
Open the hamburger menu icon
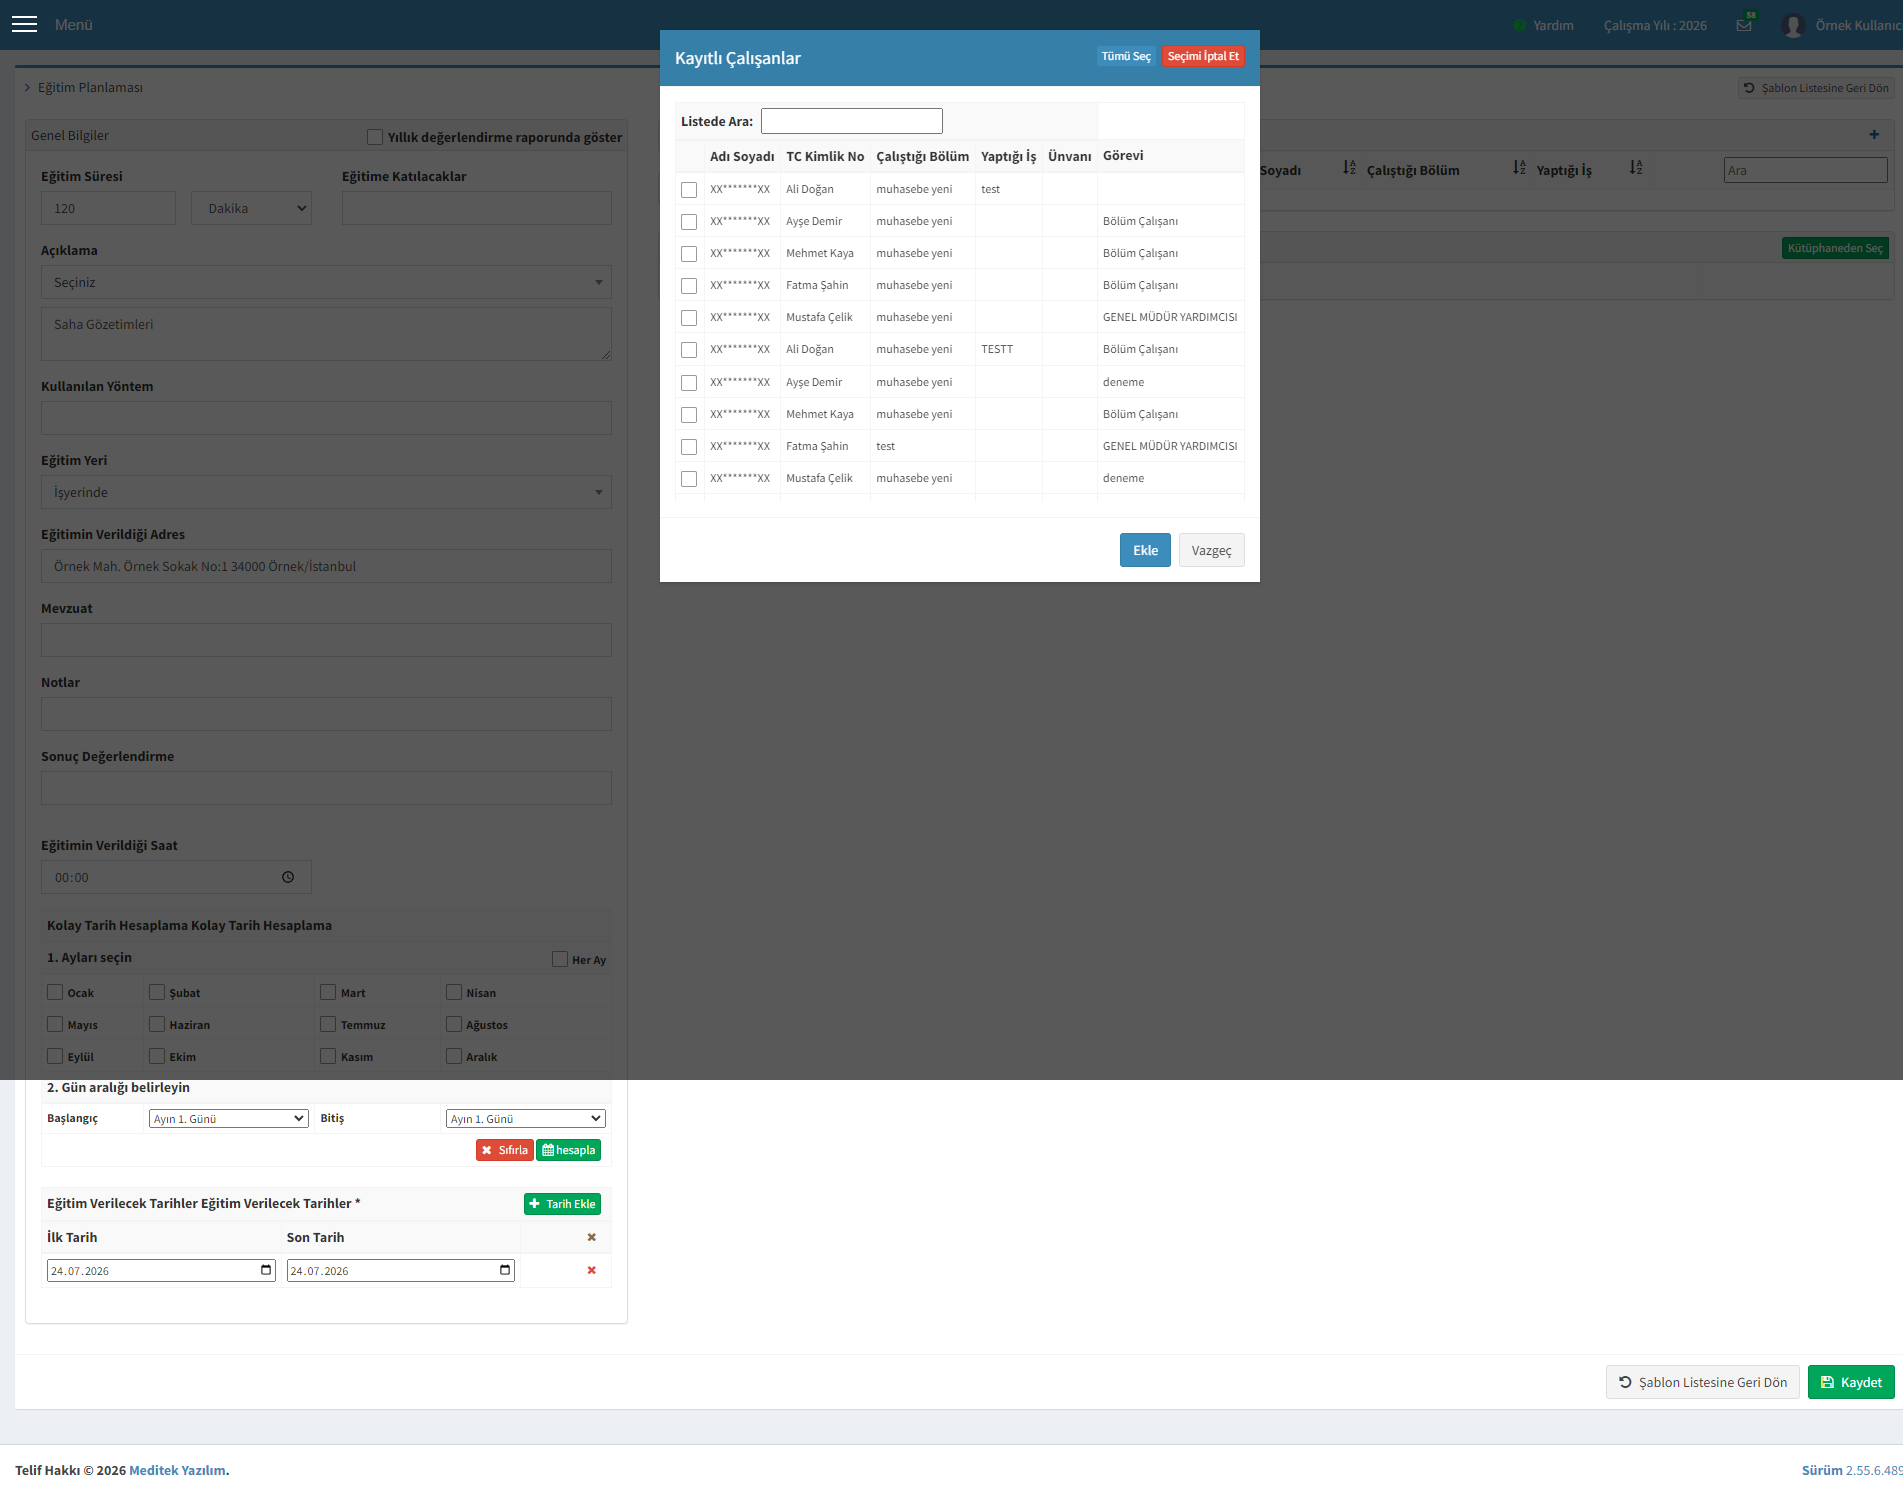(24, 24)
